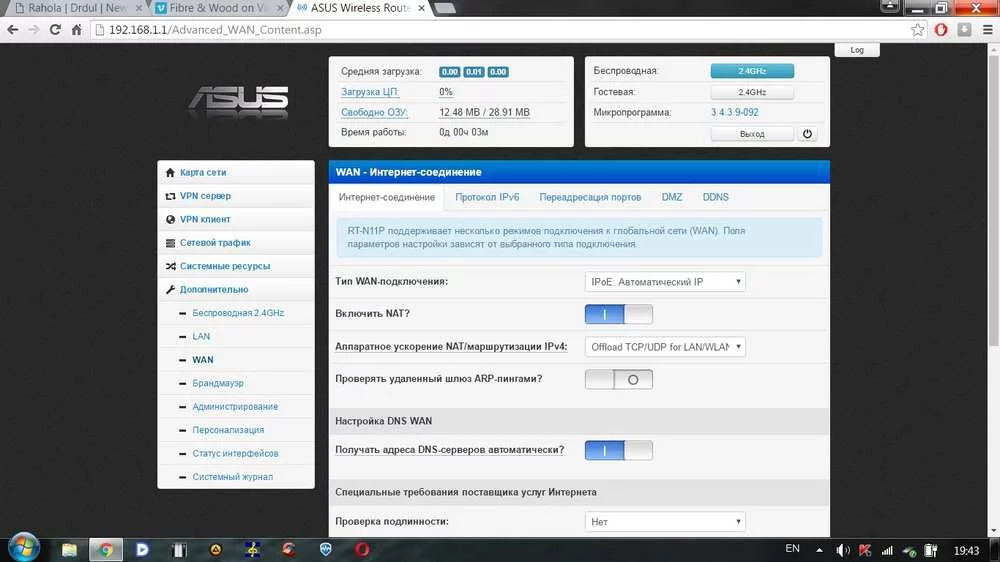Switch to the Fibre & Wood browser tab
The width and height of the screenshot is (1000, 562).
coord(219,8)
